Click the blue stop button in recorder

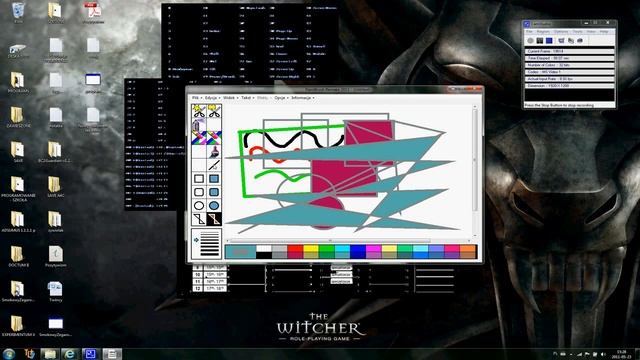[x=549, y=40]
